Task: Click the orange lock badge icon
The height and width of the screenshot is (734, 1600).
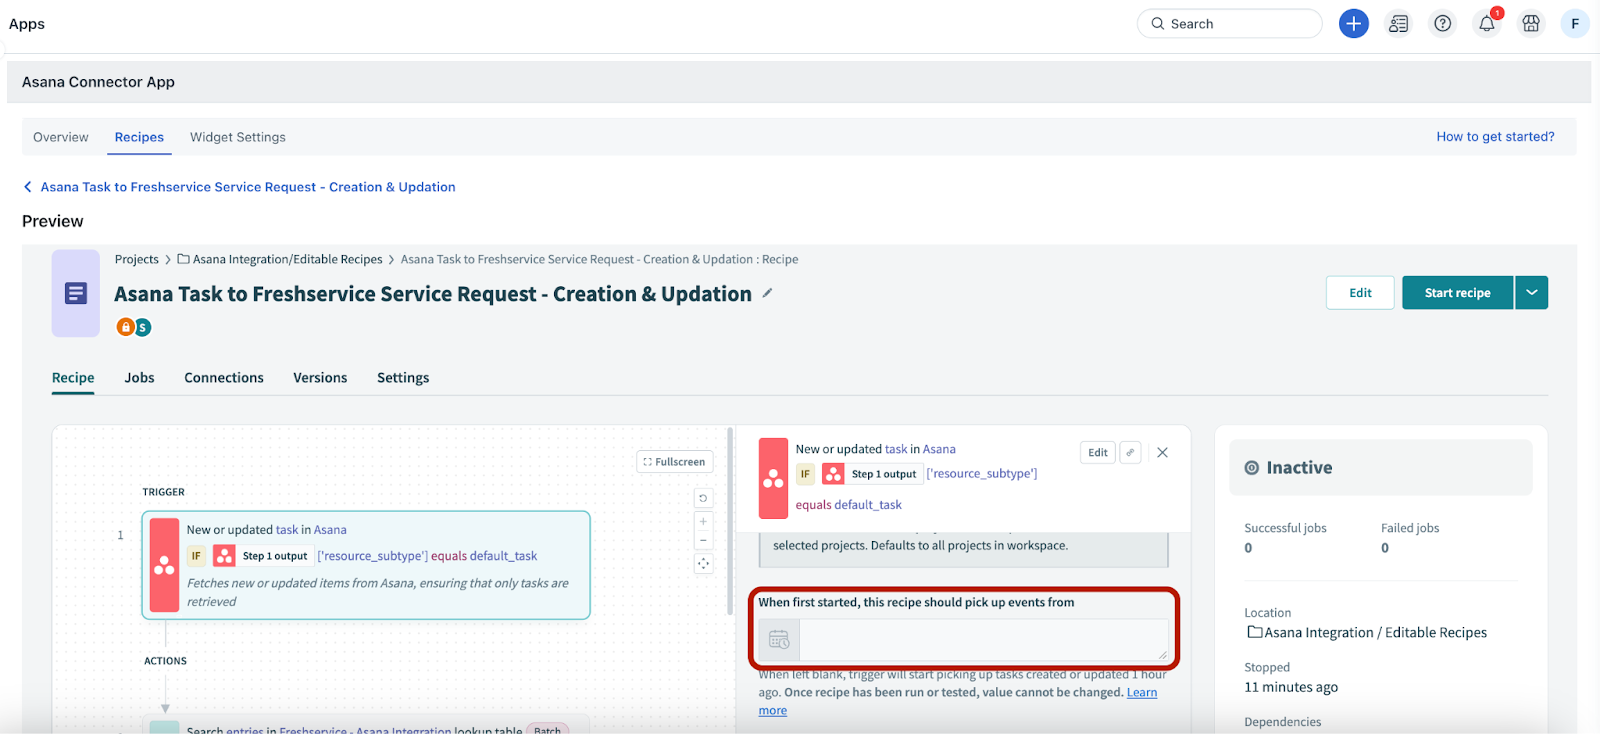Action: point(125,327)
